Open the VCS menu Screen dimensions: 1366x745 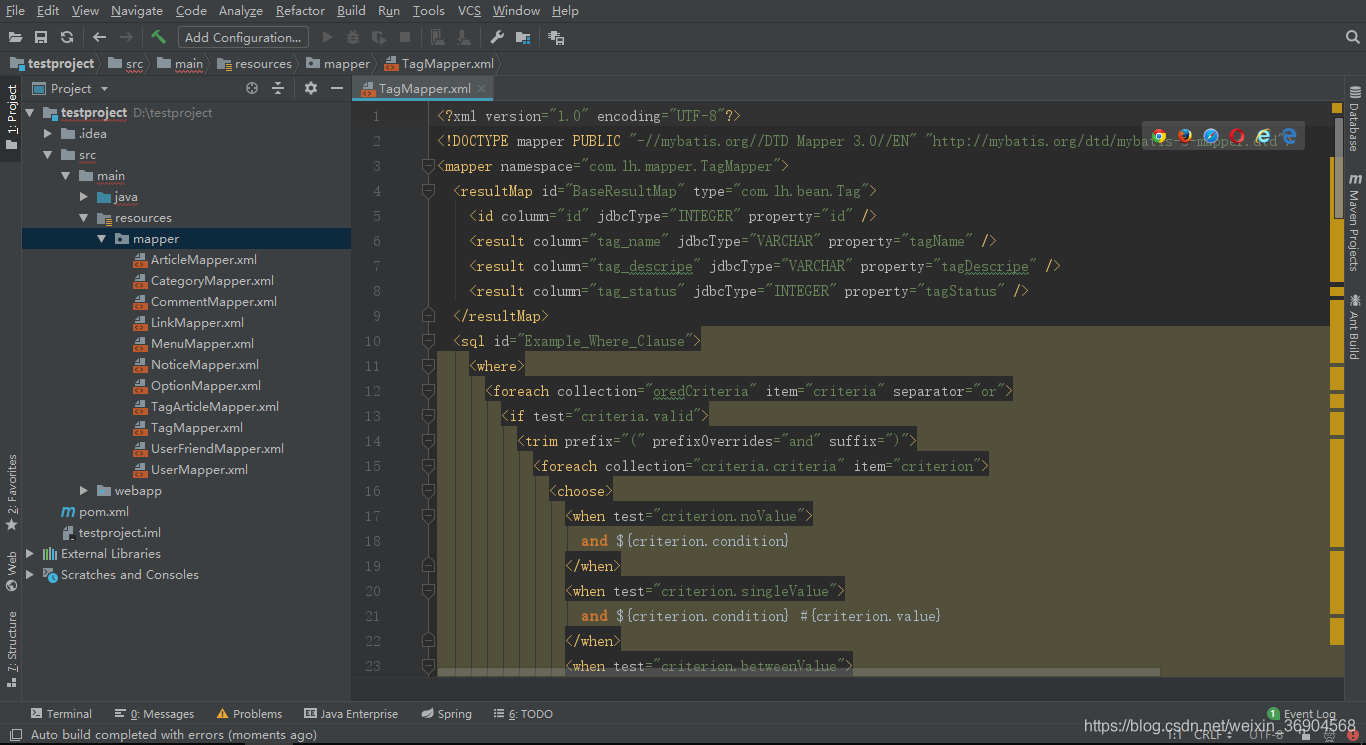pyautogui.click(x=469, y=10)
